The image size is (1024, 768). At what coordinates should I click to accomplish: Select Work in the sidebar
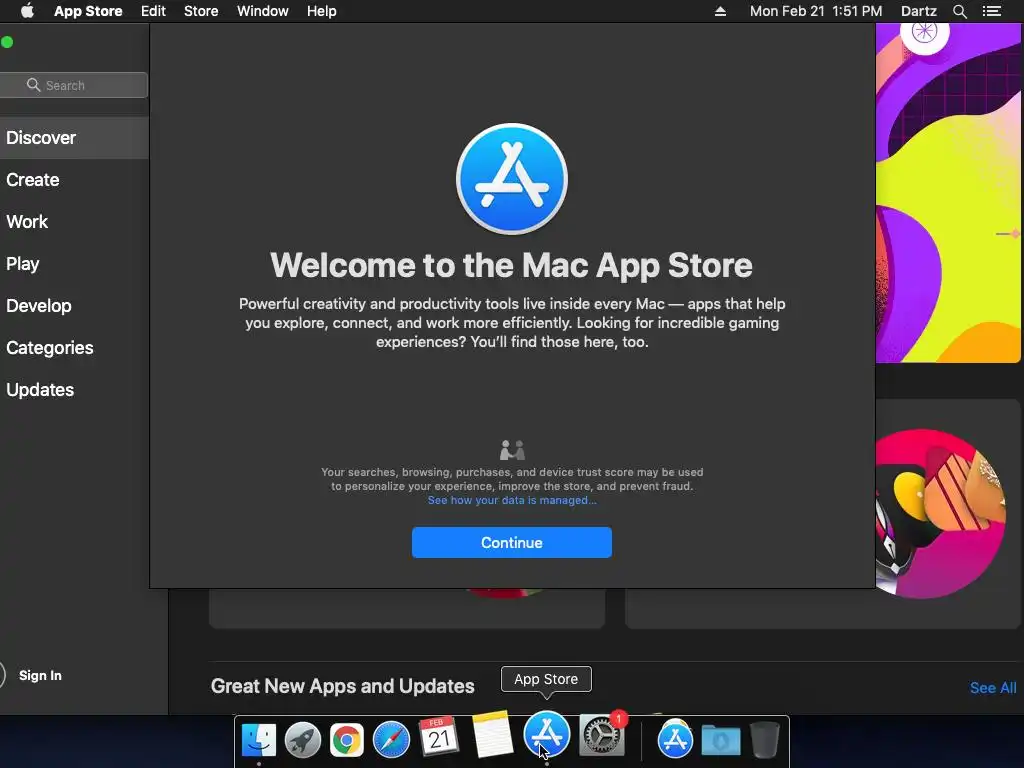74,221
